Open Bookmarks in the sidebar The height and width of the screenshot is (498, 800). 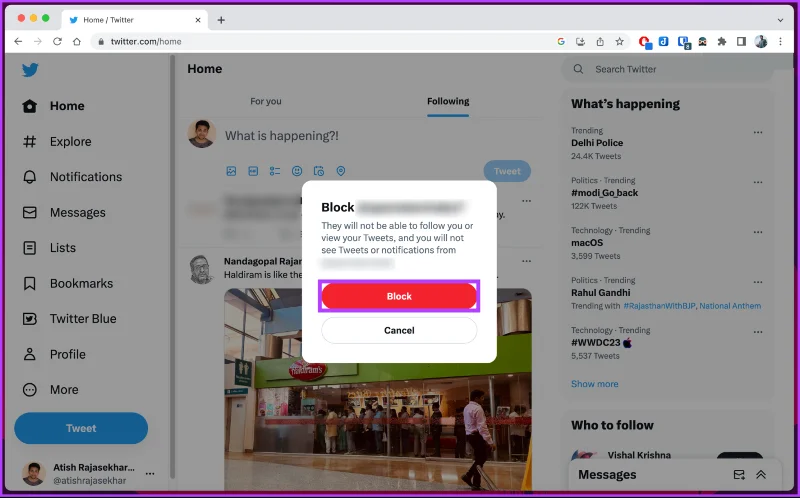click(68, 283)
